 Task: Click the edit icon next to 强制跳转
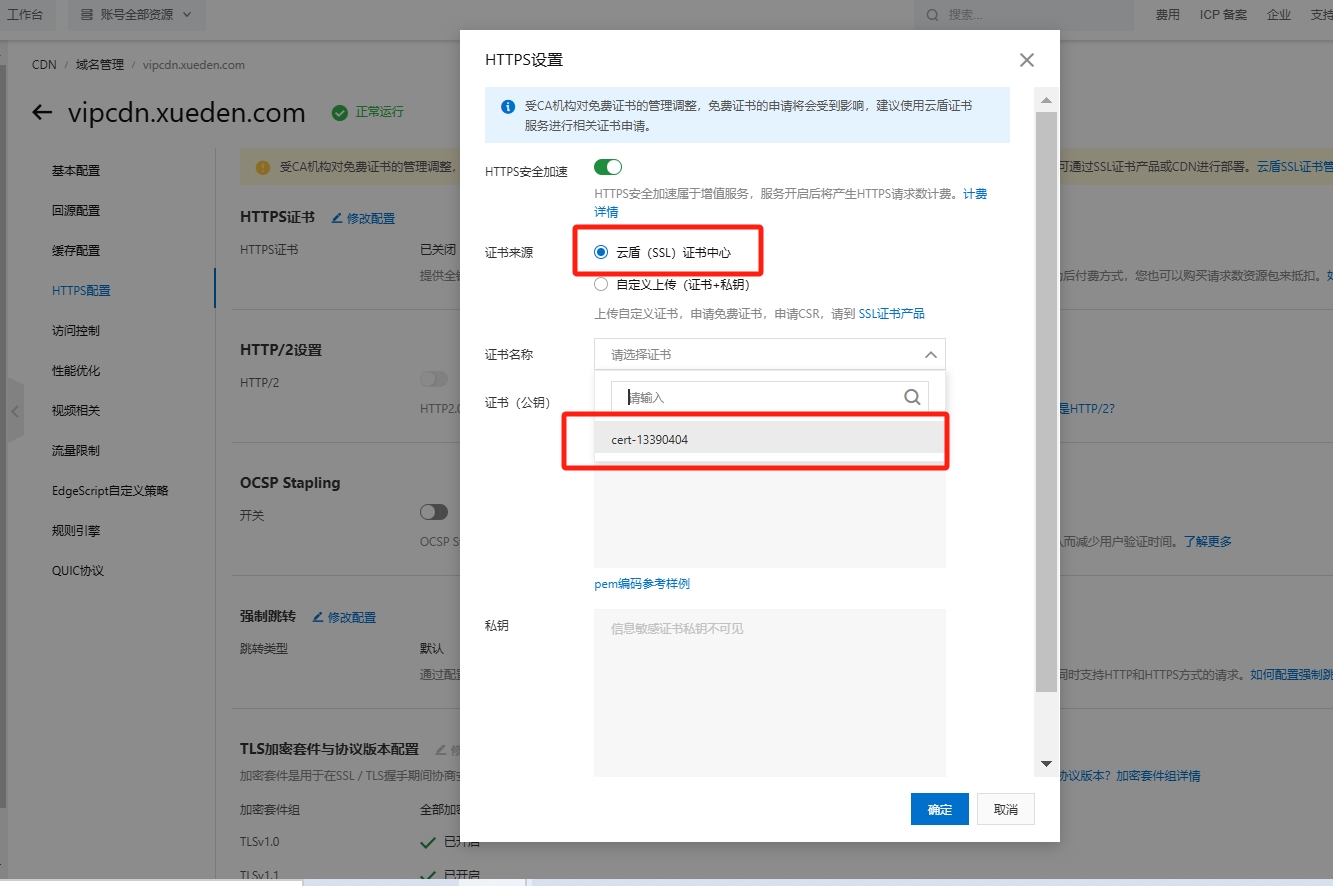click(318, 617)
